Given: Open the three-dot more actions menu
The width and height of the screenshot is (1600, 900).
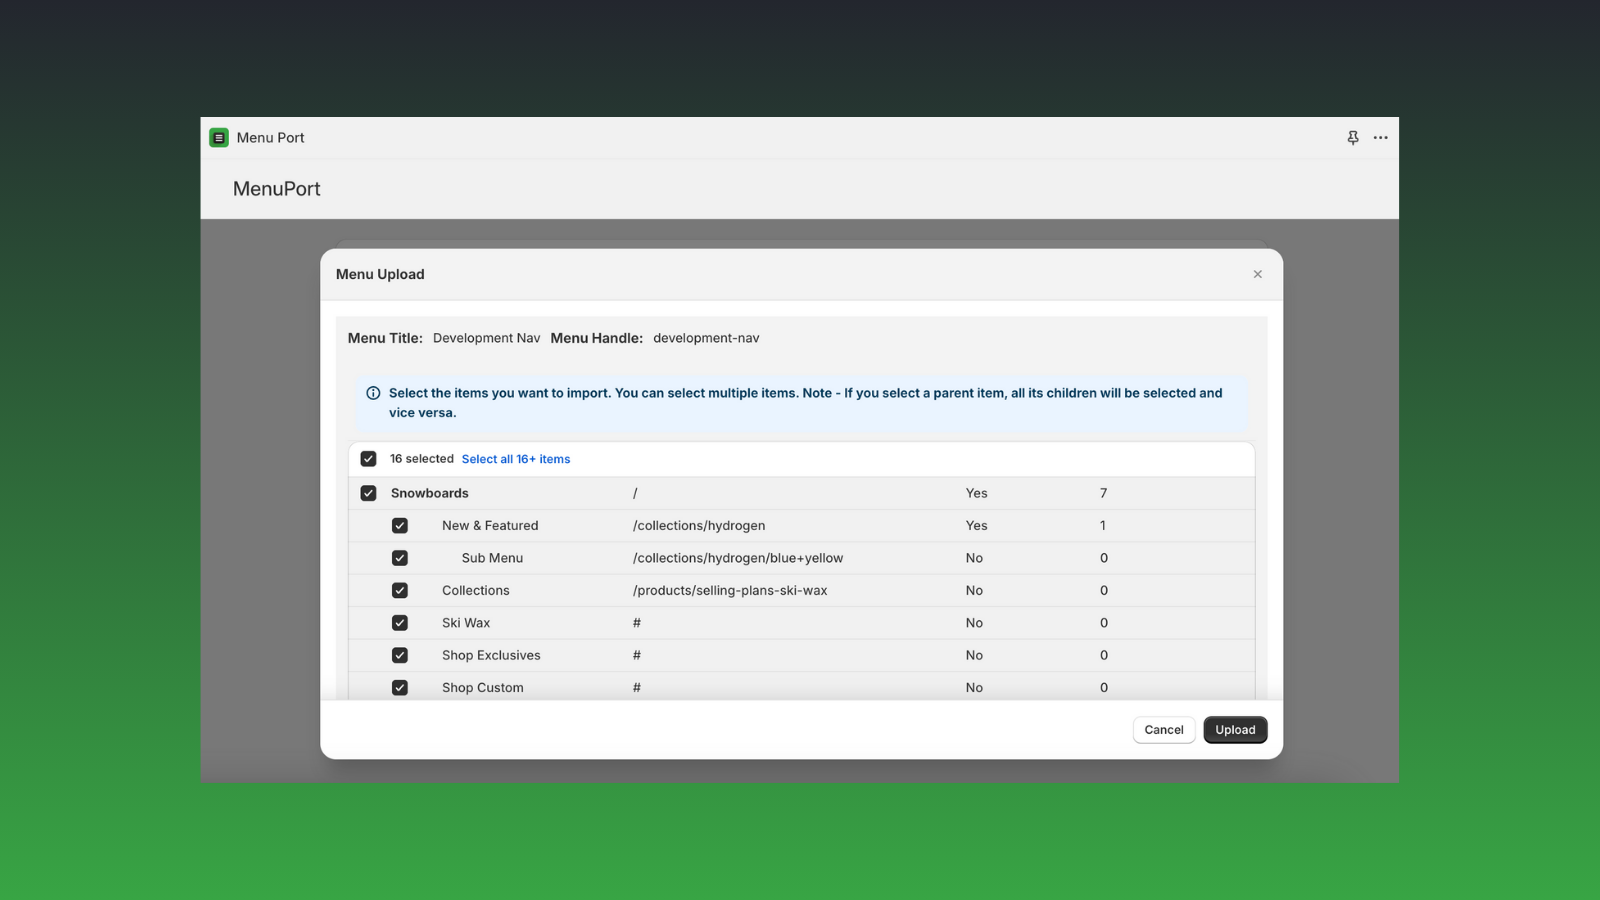Looking at the screenshot, I should (x=1381, y=138).
